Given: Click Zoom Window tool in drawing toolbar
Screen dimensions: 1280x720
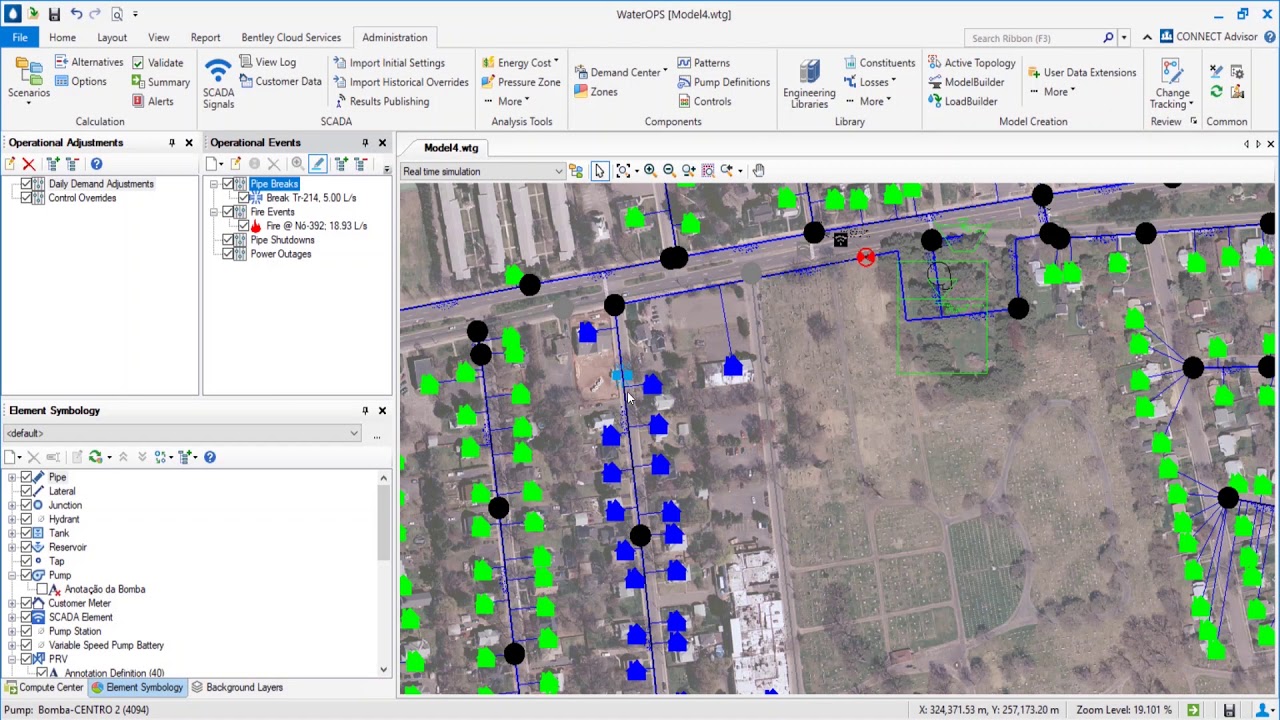Looking at the screenshot, I should [707, 171].
